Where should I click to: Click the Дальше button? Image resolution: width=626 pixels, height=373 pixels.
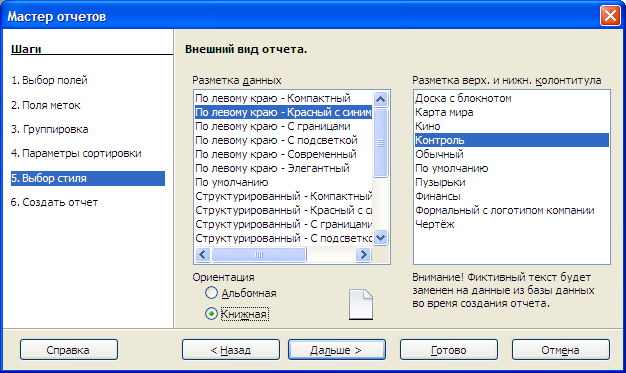pos(337,350)
